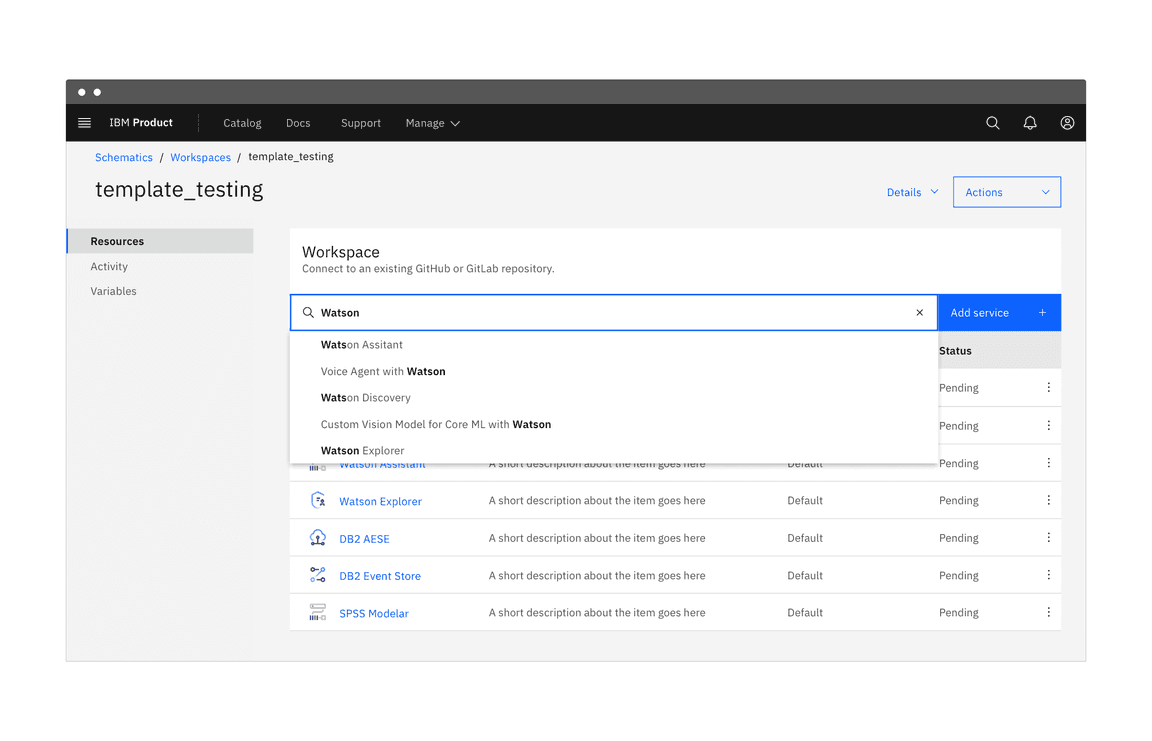Viewport: 1152px width, 741px height.
Task: Open the Manage dropdown in the header
Action: (x=431, y=122)
